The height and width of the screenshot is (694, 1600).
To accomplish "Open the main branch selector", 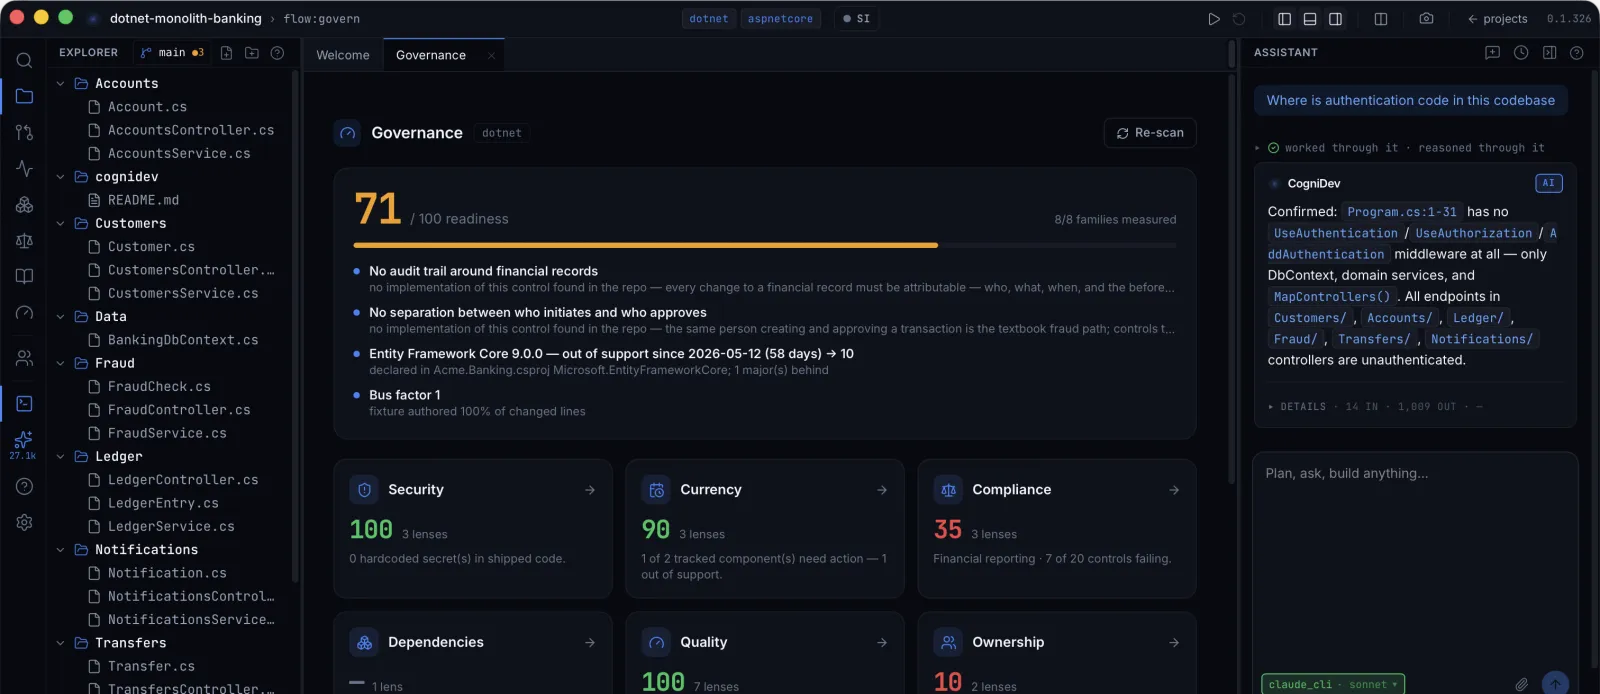I will (172, 53).
